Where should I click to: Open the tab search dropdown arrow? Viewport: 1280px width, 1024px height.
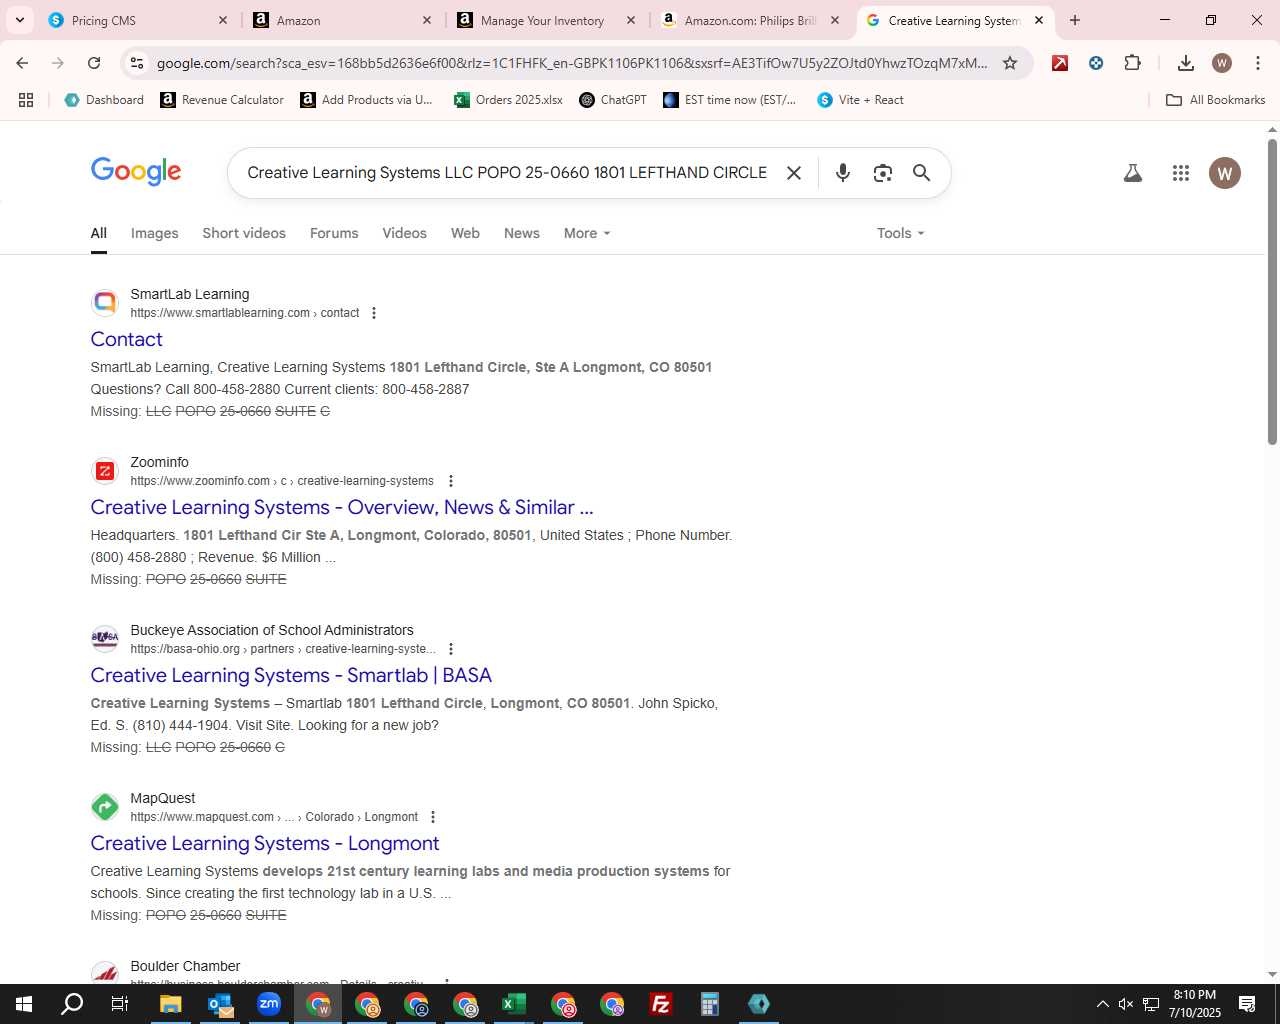click(x=20, y=20)
